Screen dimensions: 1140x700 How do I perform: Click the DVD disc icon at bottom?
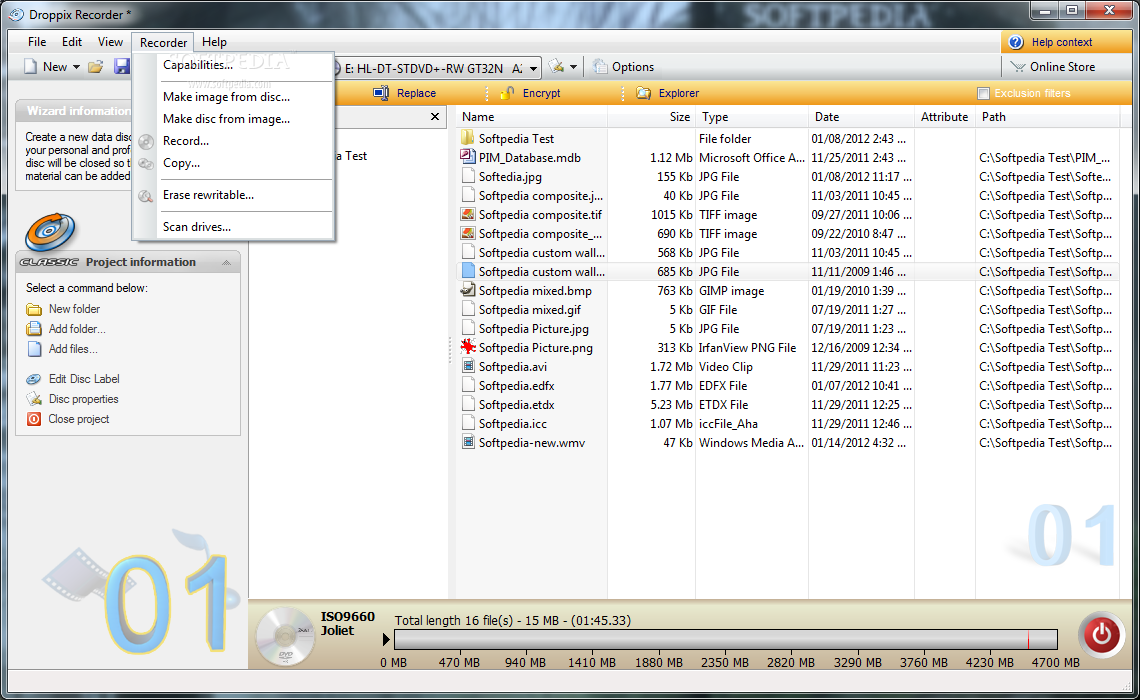pyautogui.click(x=285, y=636)
